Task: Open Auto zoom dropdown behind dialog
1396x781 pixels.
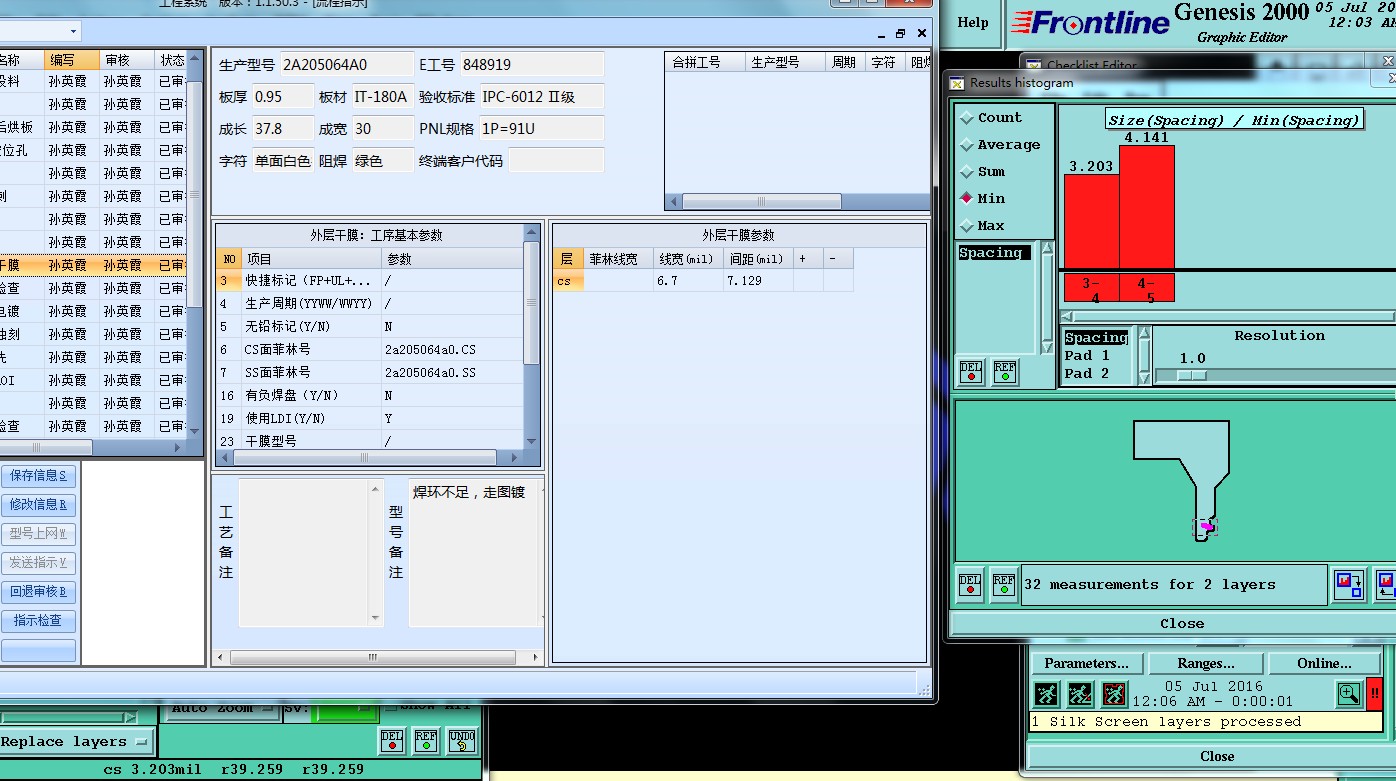Action: 220,708
